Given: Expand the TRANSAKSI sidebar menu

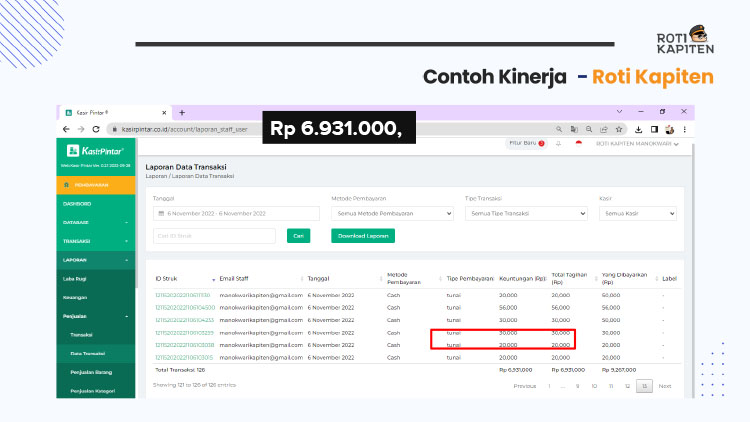Looking at the screenshot, I should (x=96, y=241).
